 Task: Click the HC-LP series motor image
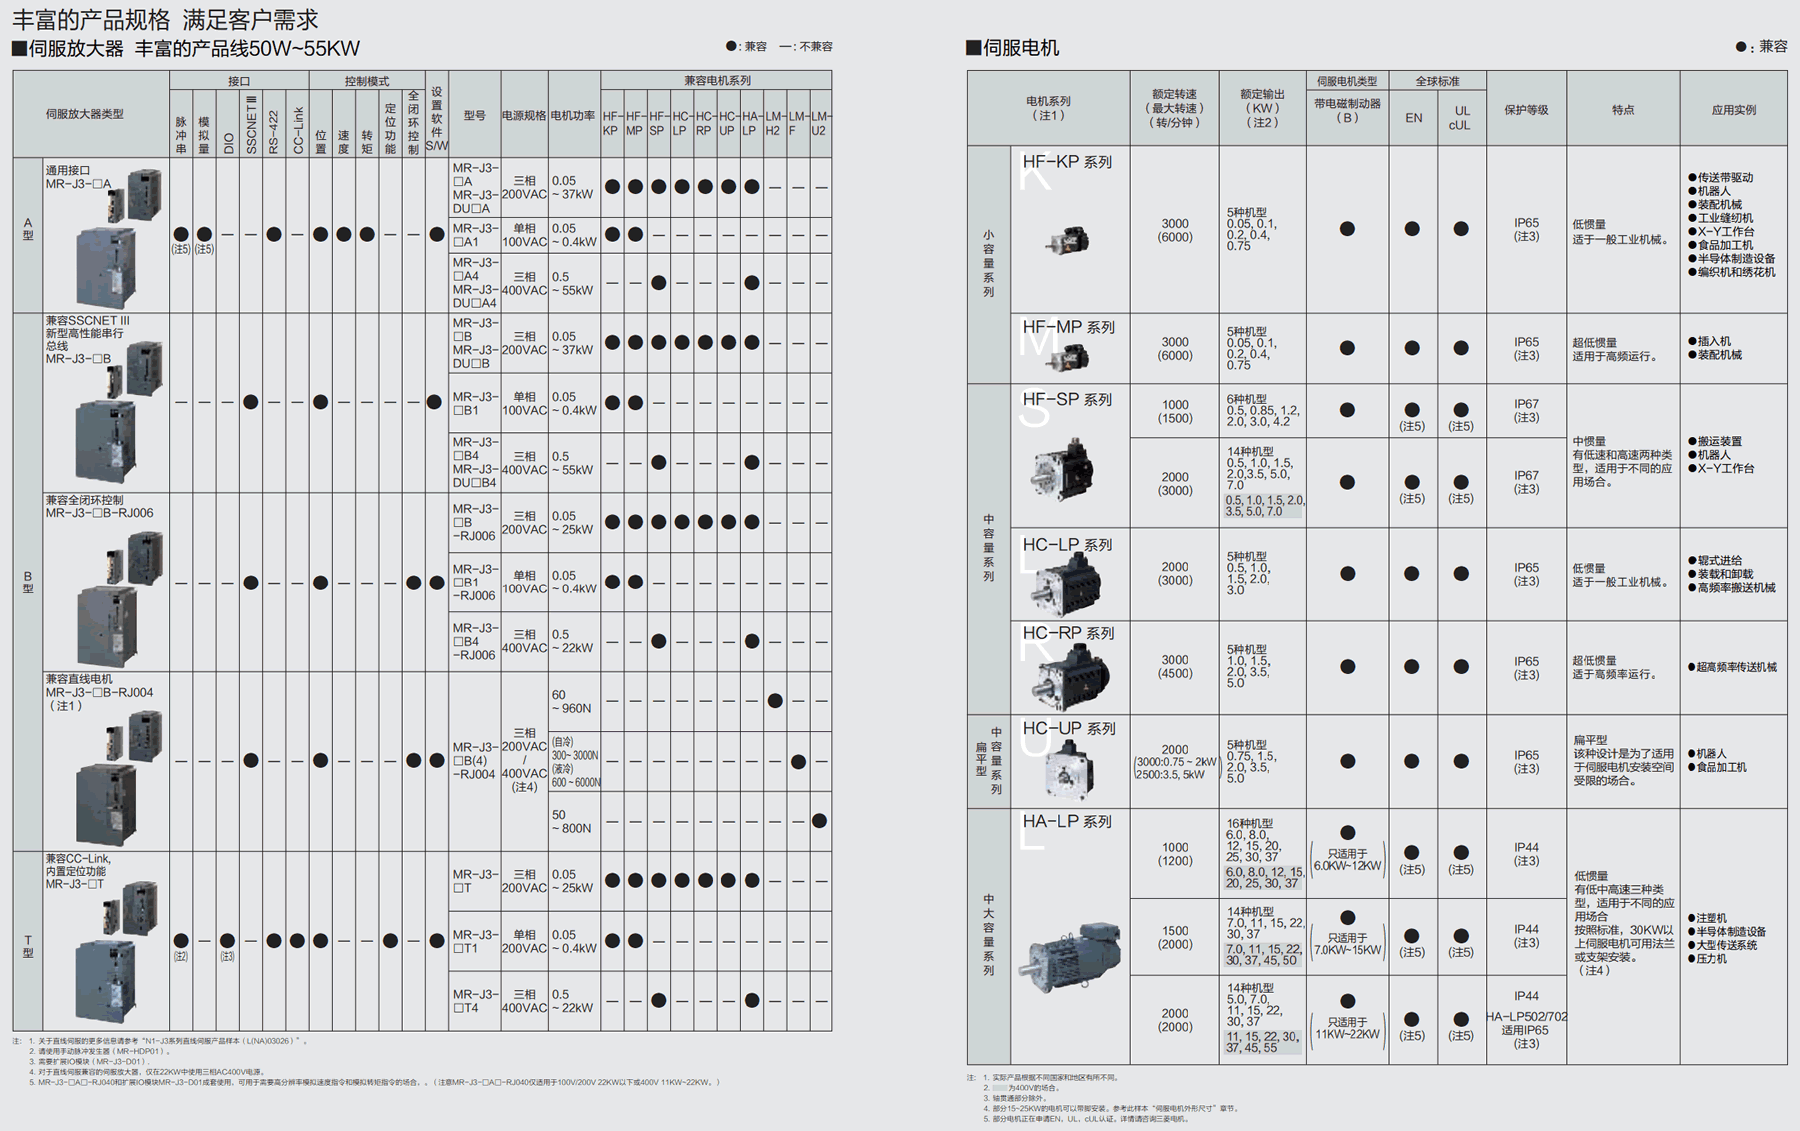[x=1066, y=584]
